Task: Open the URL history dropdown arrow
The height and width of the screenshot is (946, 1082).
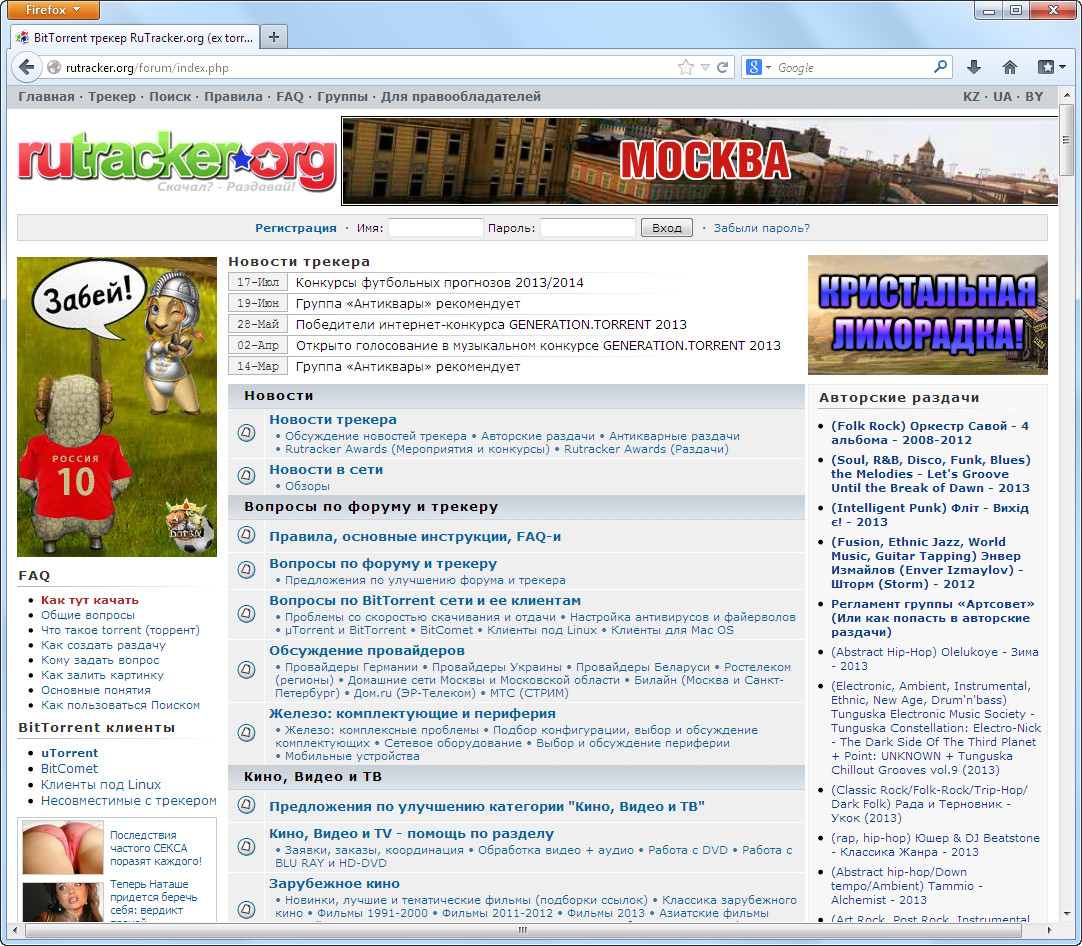Action: click(x=705, y=67)
